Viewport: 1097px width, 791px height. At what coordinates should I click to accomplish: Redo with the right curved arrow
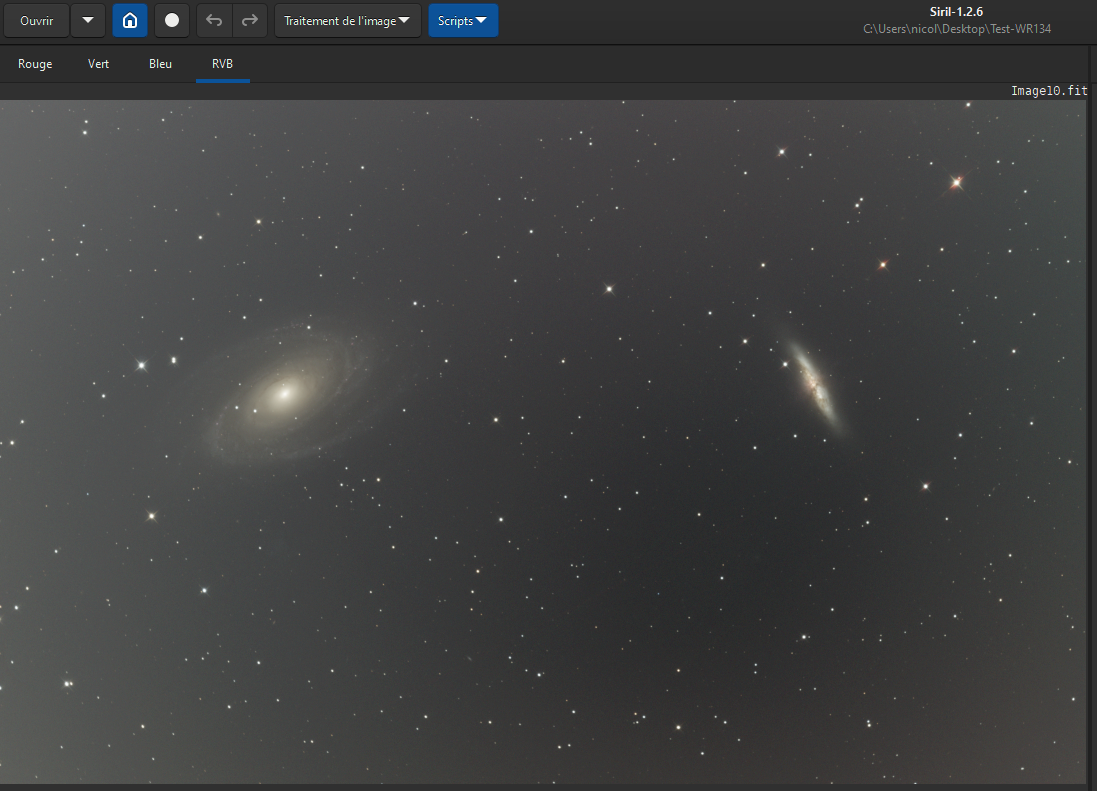pyautogui.click(x=250, y=21)
